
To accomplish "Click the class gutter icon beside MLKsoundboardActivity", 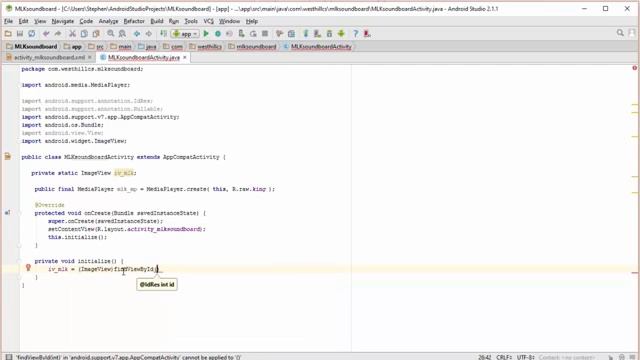I will [x=8, y=156].
